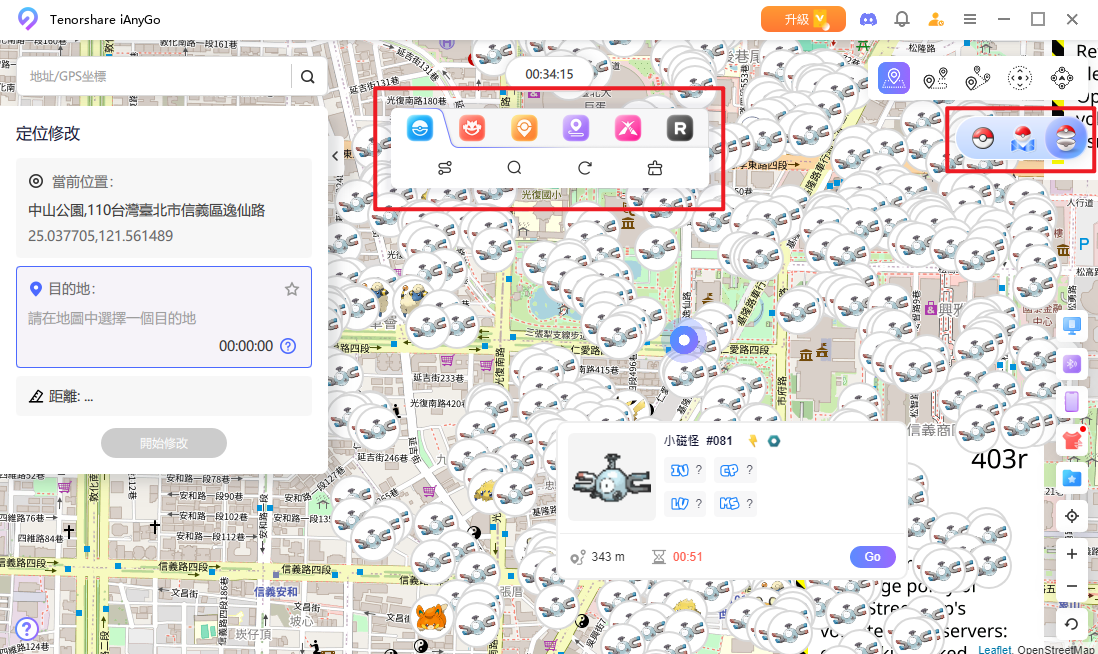Click the purple Bluetooth icon
Viewport: 1098px width, 654px height.
(x=1071, y=363)
